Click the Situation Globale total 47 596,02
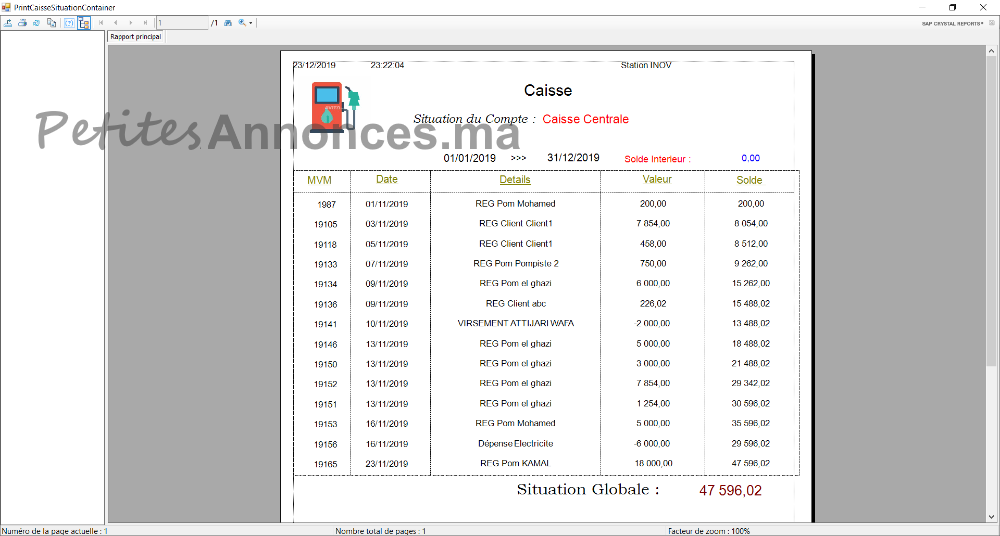 pos(730,491)
